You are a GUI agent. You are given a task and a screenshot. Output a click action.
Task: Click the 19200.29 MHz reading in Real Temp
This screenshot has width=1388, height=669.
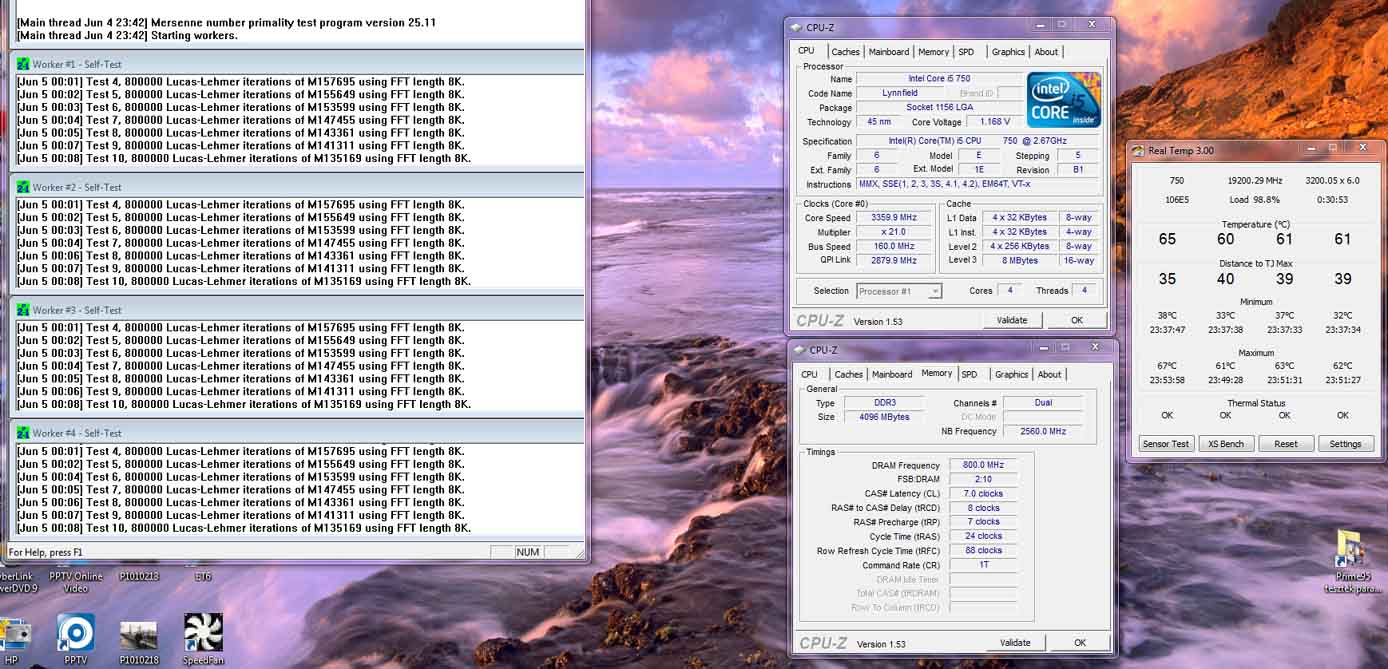pos(1254,180)
